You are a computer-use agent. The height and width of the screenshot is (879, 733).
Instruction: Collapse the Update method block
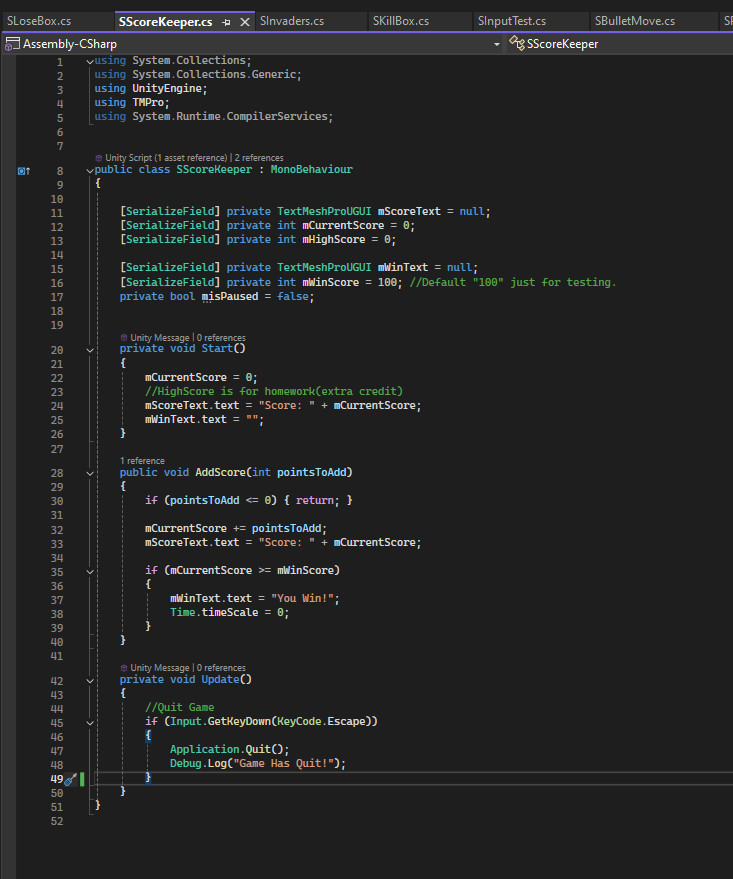(90, 681)
